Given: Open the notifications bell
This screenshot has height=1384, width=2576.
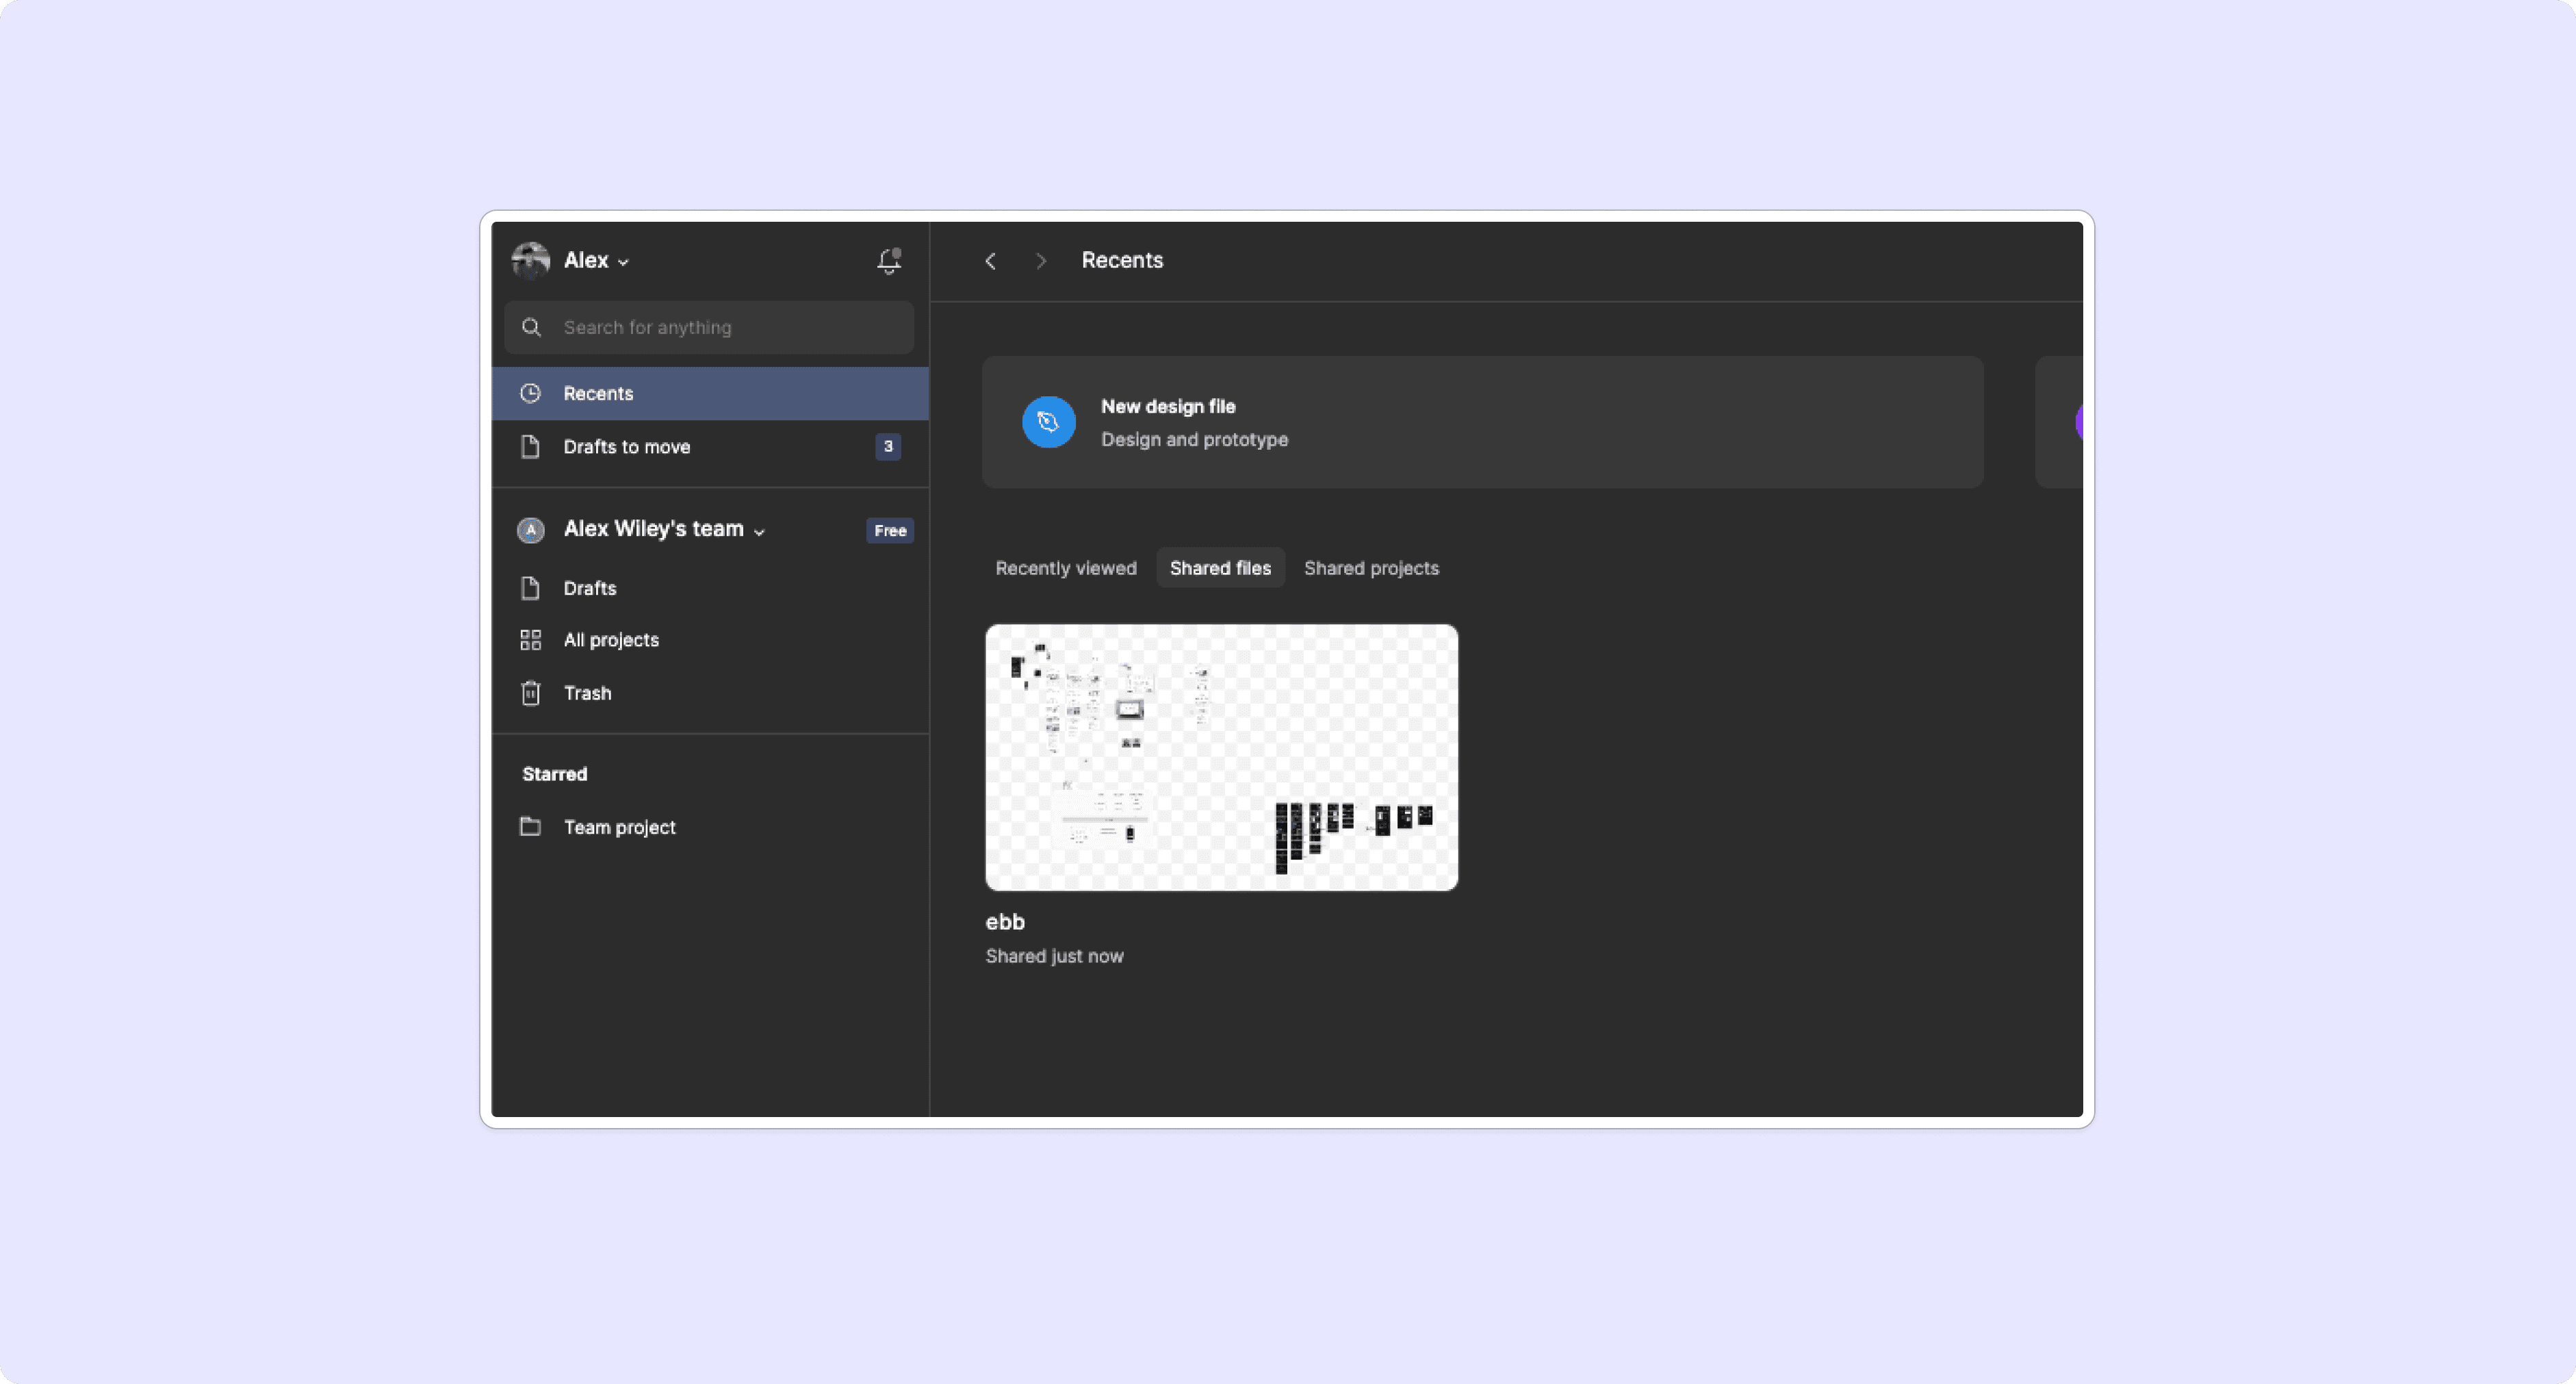Looking at the screenshot, I should tap(888, 261).
